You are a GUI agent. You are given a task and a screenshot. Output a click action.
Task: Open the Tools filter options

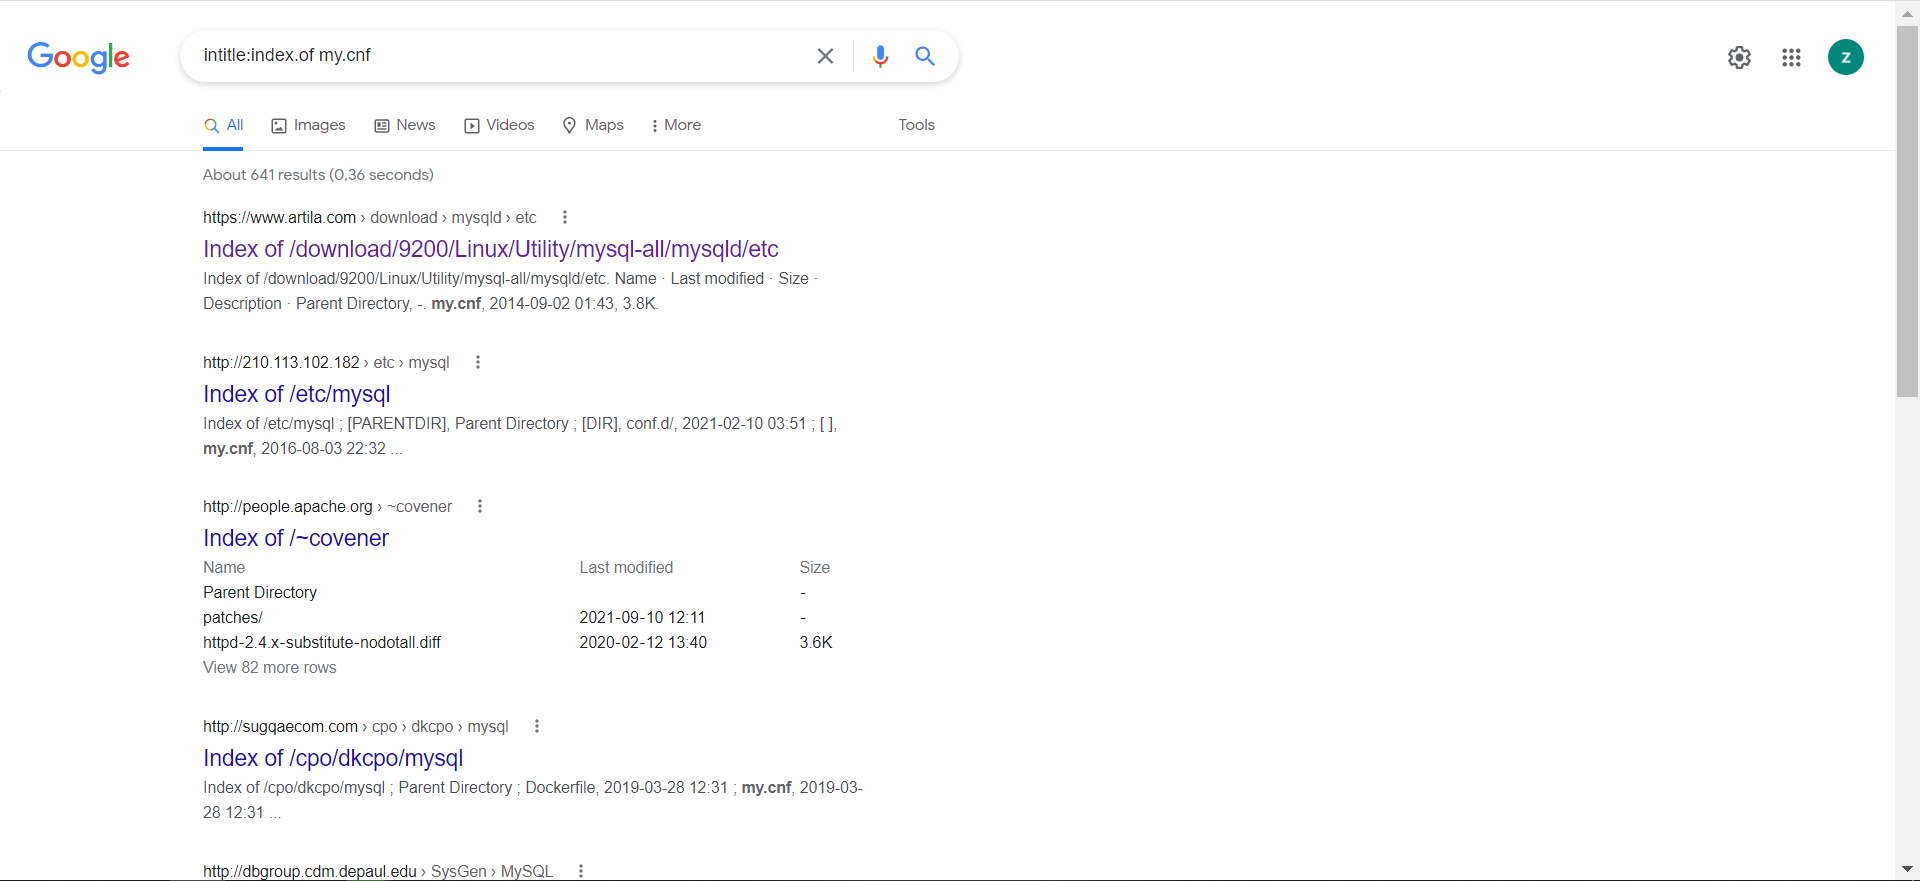pos(916,125)
